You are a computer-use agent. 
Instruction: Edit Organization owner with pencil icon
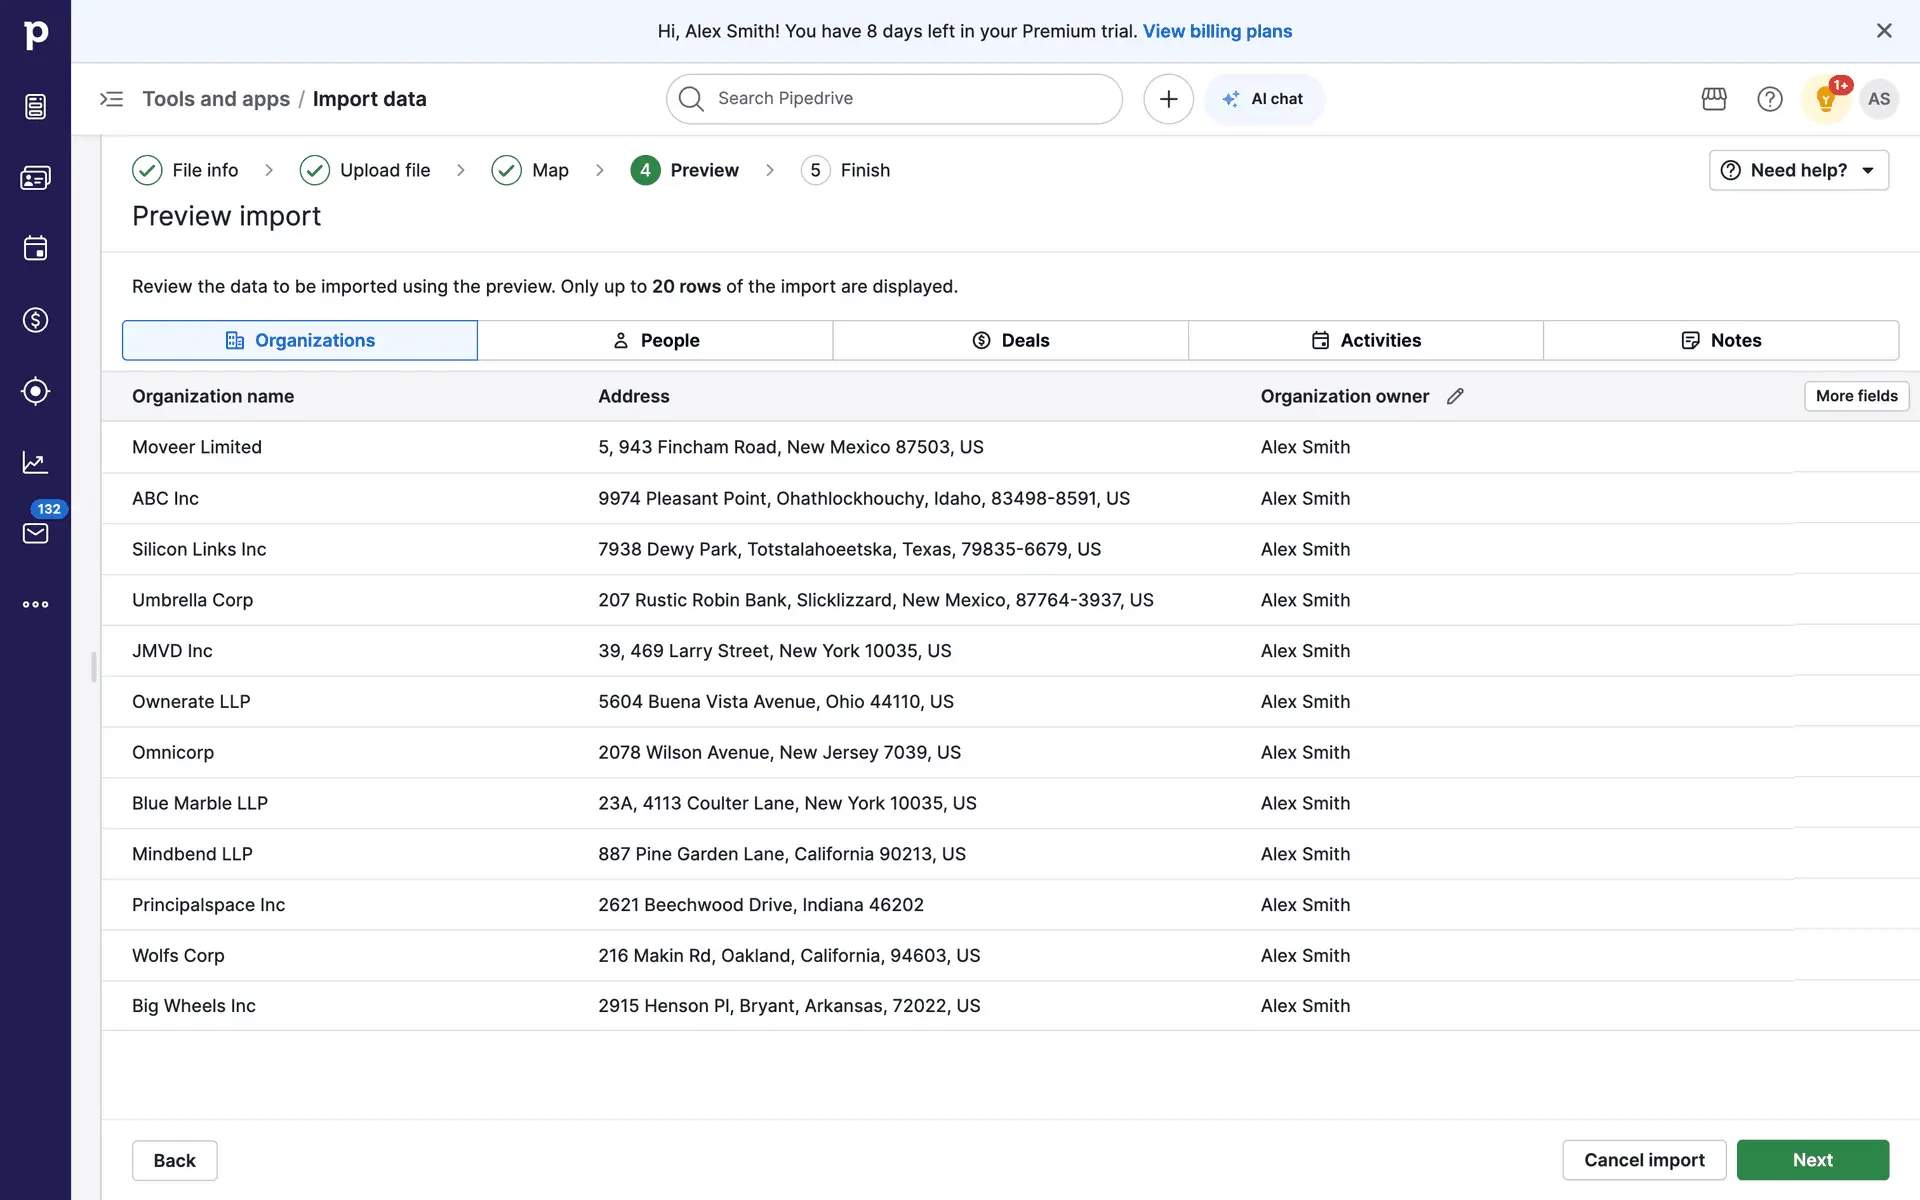(x=1455, y=396)
